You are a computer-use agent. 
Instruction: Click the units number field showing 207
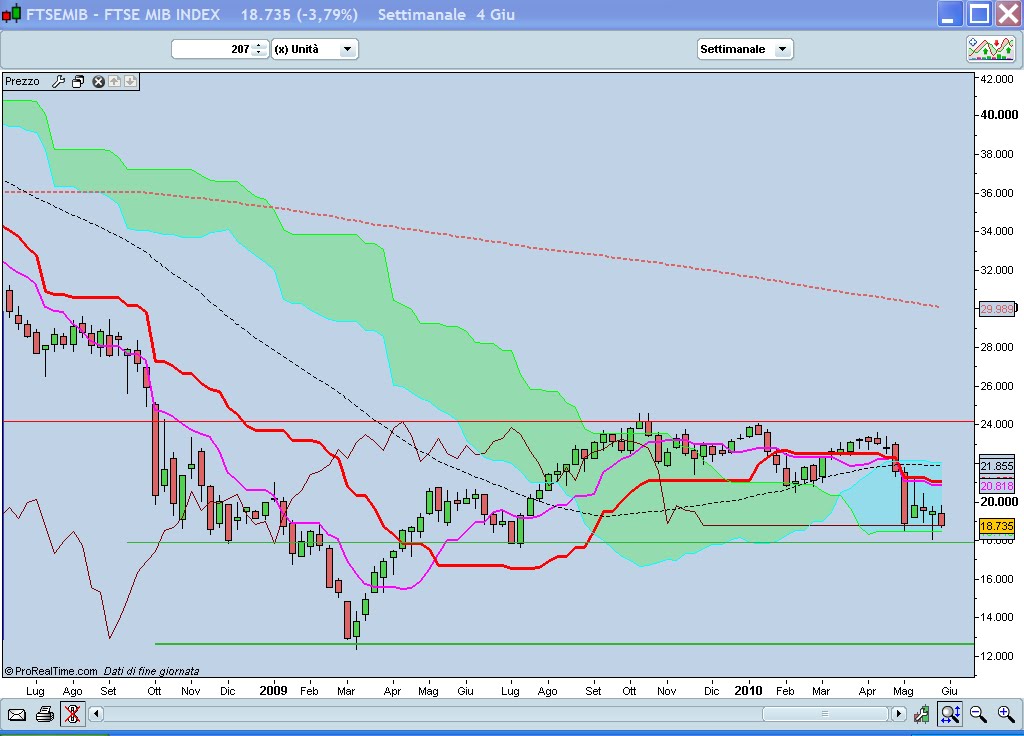tap(212, 49)
